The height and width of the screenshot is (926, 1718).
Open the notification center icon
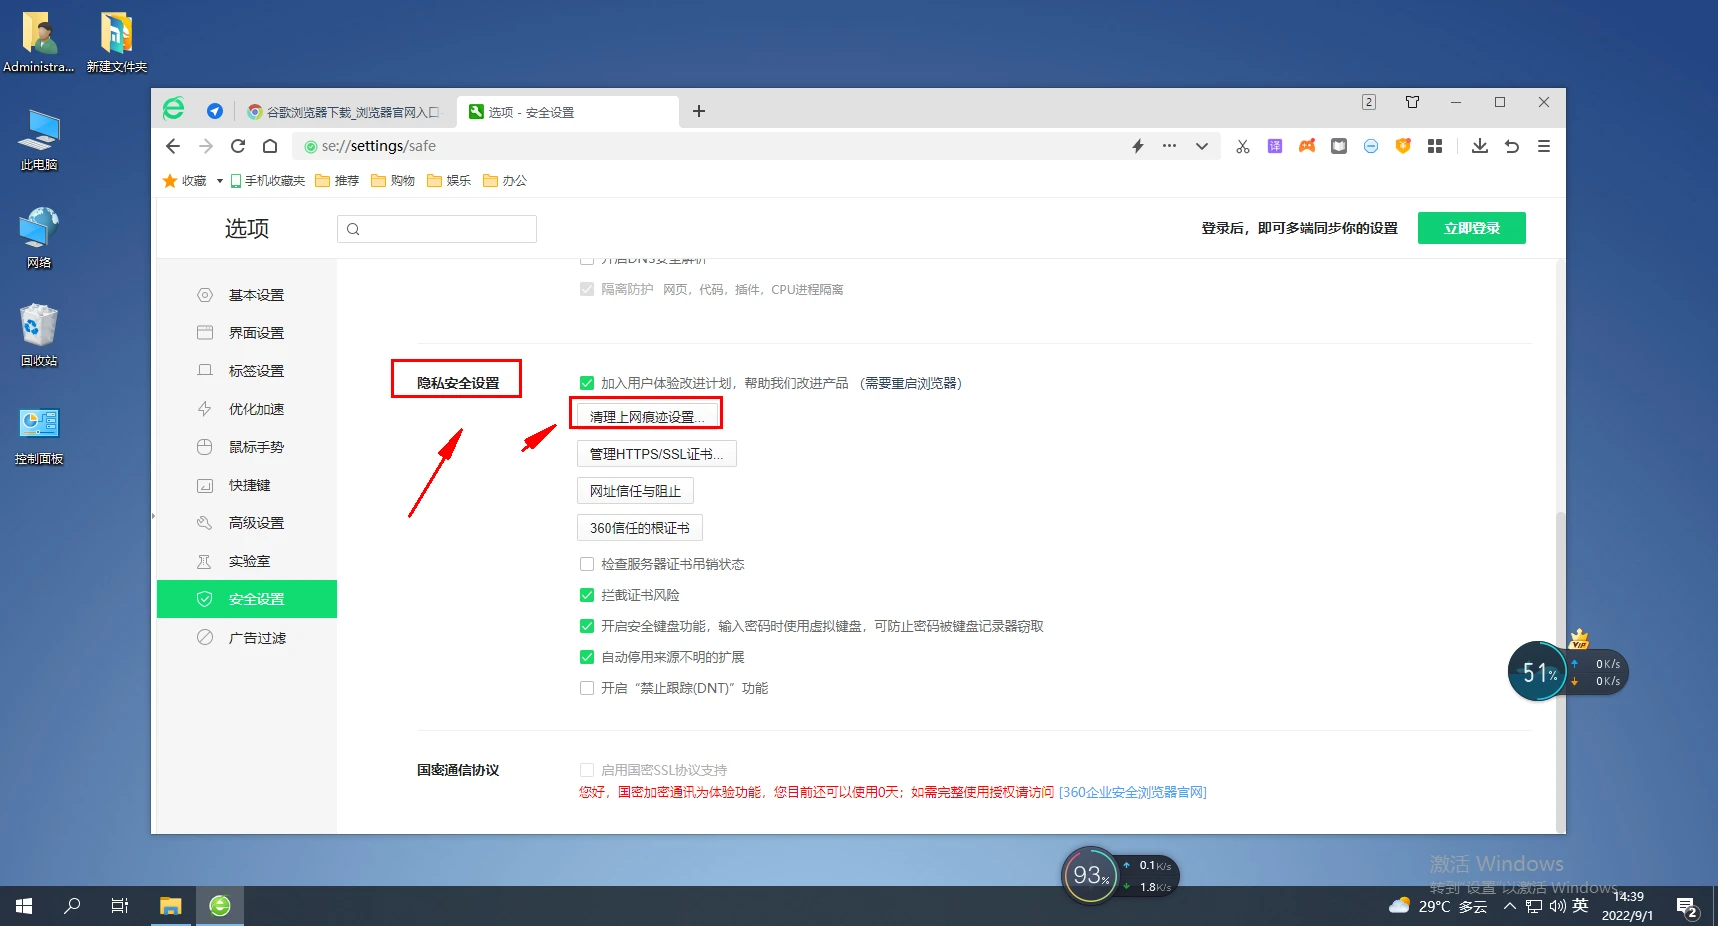[x=1688, y=907]
